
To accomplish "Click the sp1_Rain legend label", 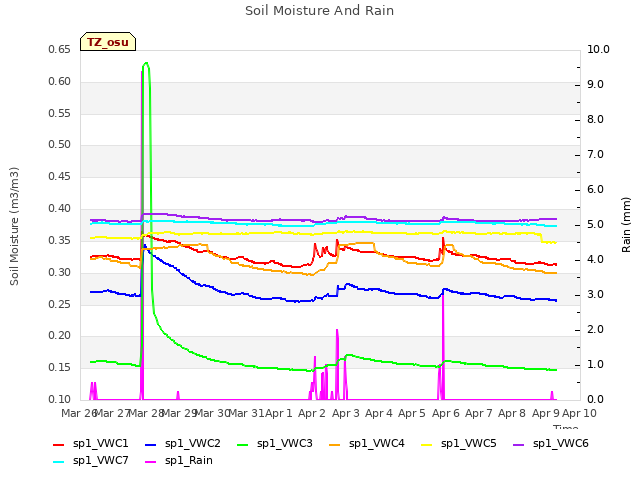I will (189, 460).
